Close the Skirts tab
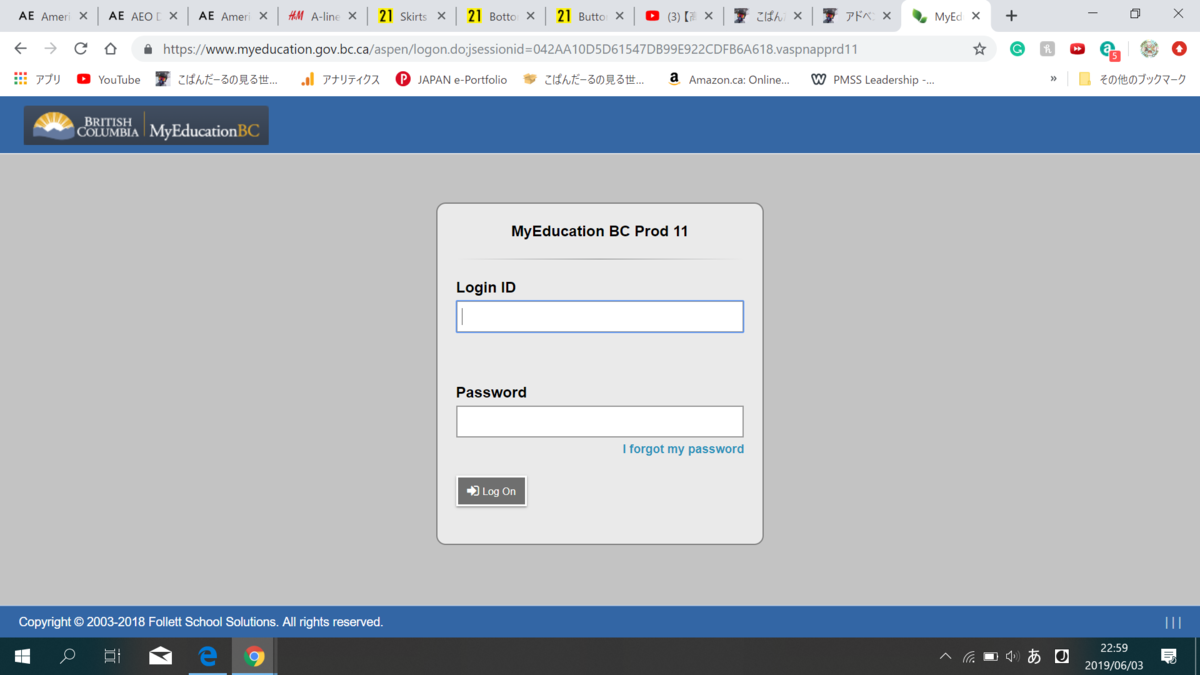The height and width of the screenshot is (675, 1200). coord(441,16)
